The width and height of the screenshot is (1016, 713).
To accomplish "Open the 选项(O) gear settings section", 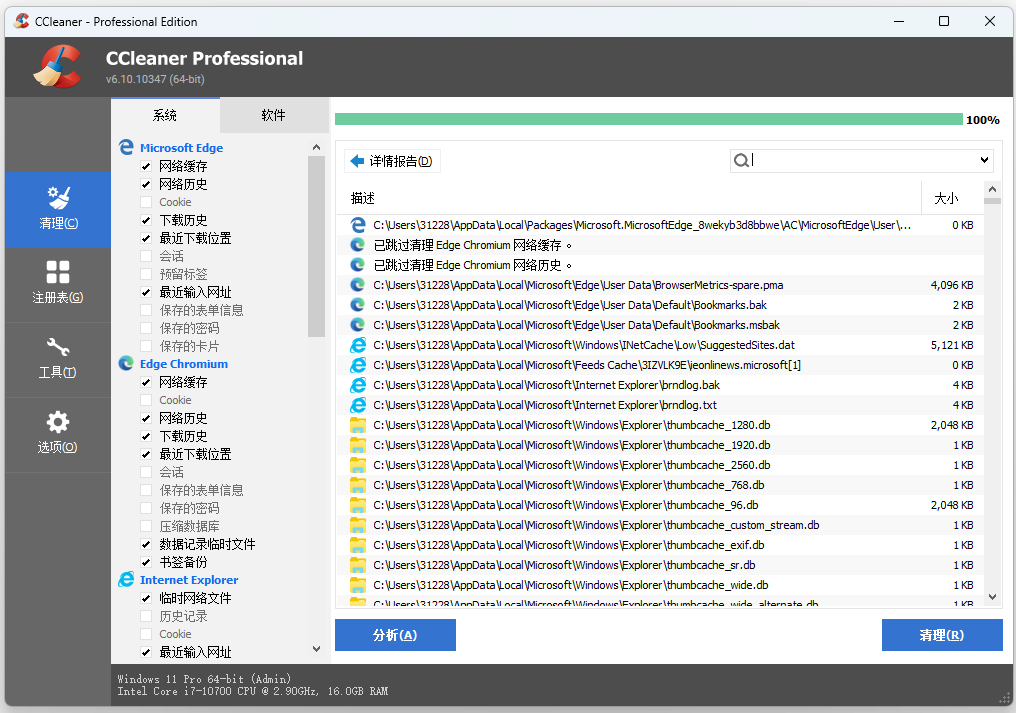I will (58, 434).
